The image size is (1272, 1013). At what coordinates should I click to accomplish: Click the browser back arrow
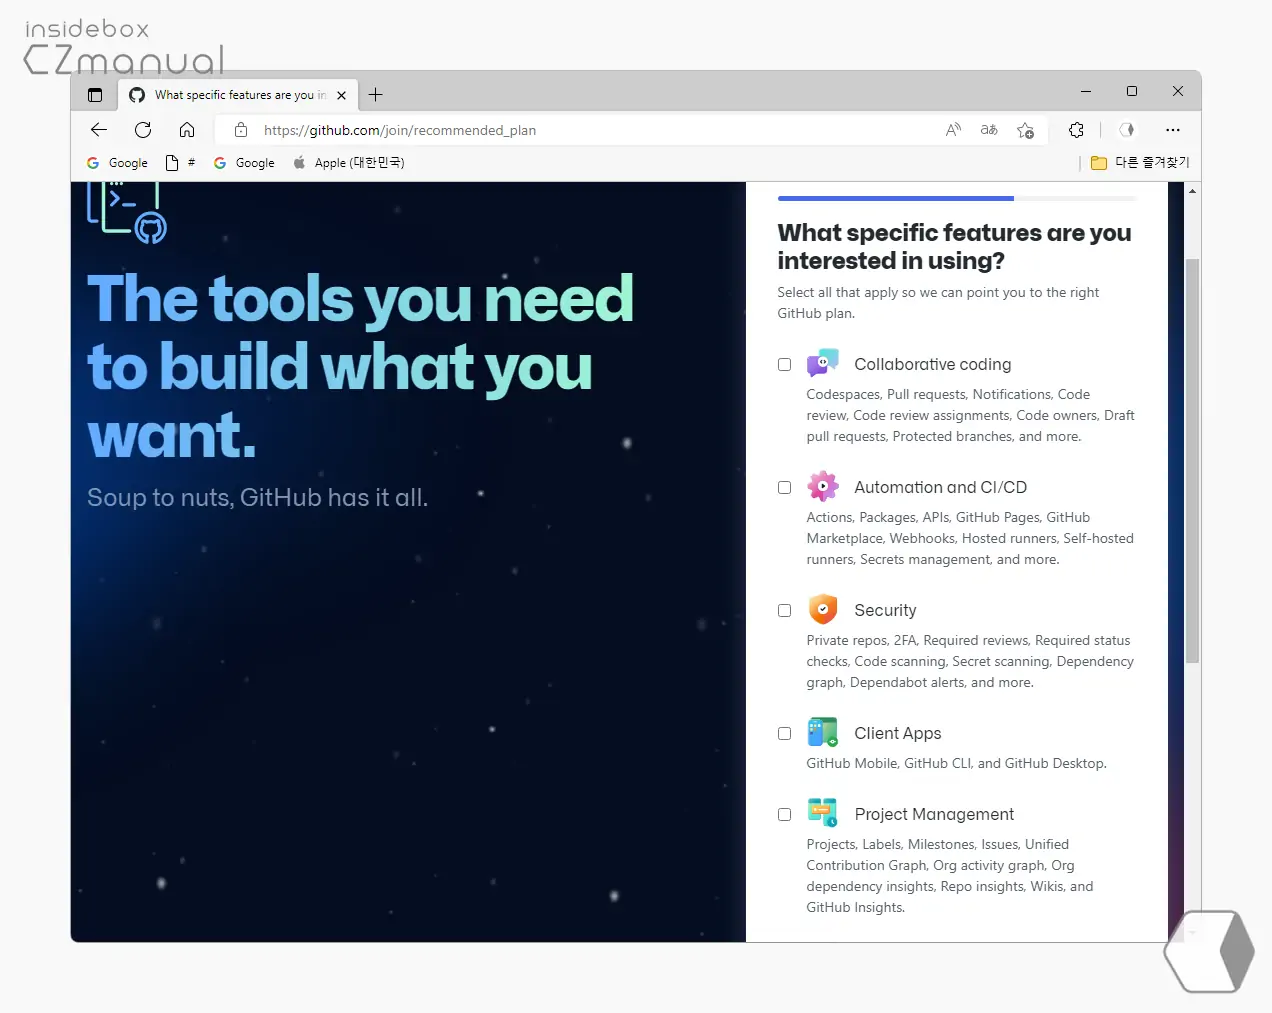pos(98,130)
